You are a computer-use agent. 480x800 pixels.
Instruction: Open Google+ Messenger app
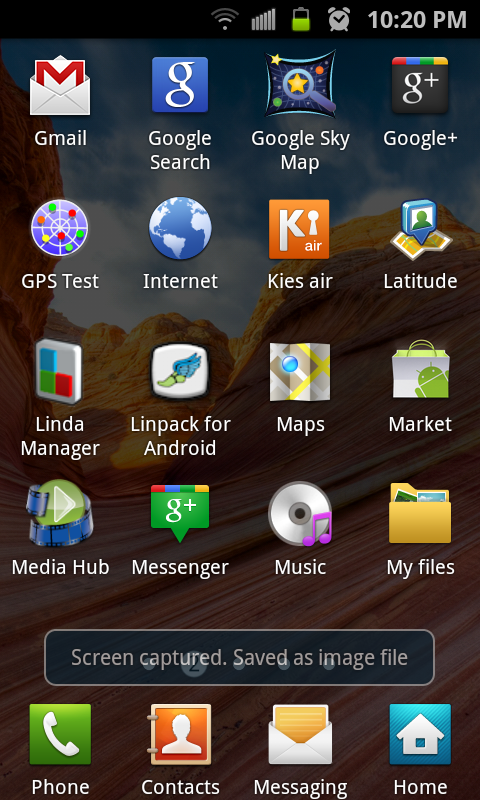pos(180,513)
